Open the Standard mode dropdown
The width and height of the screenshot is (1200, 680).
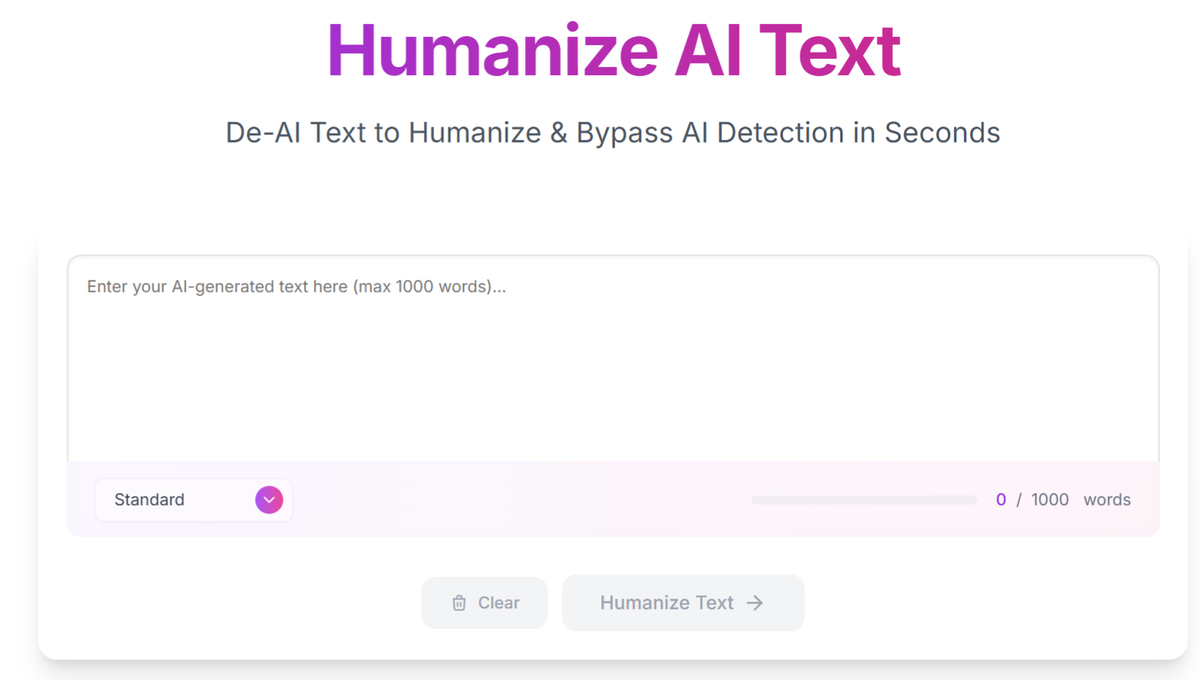[194, 500]
